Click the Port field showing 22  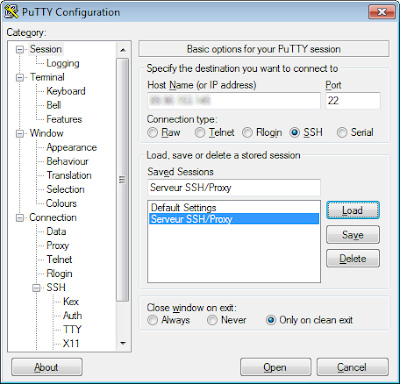(353, 101)
